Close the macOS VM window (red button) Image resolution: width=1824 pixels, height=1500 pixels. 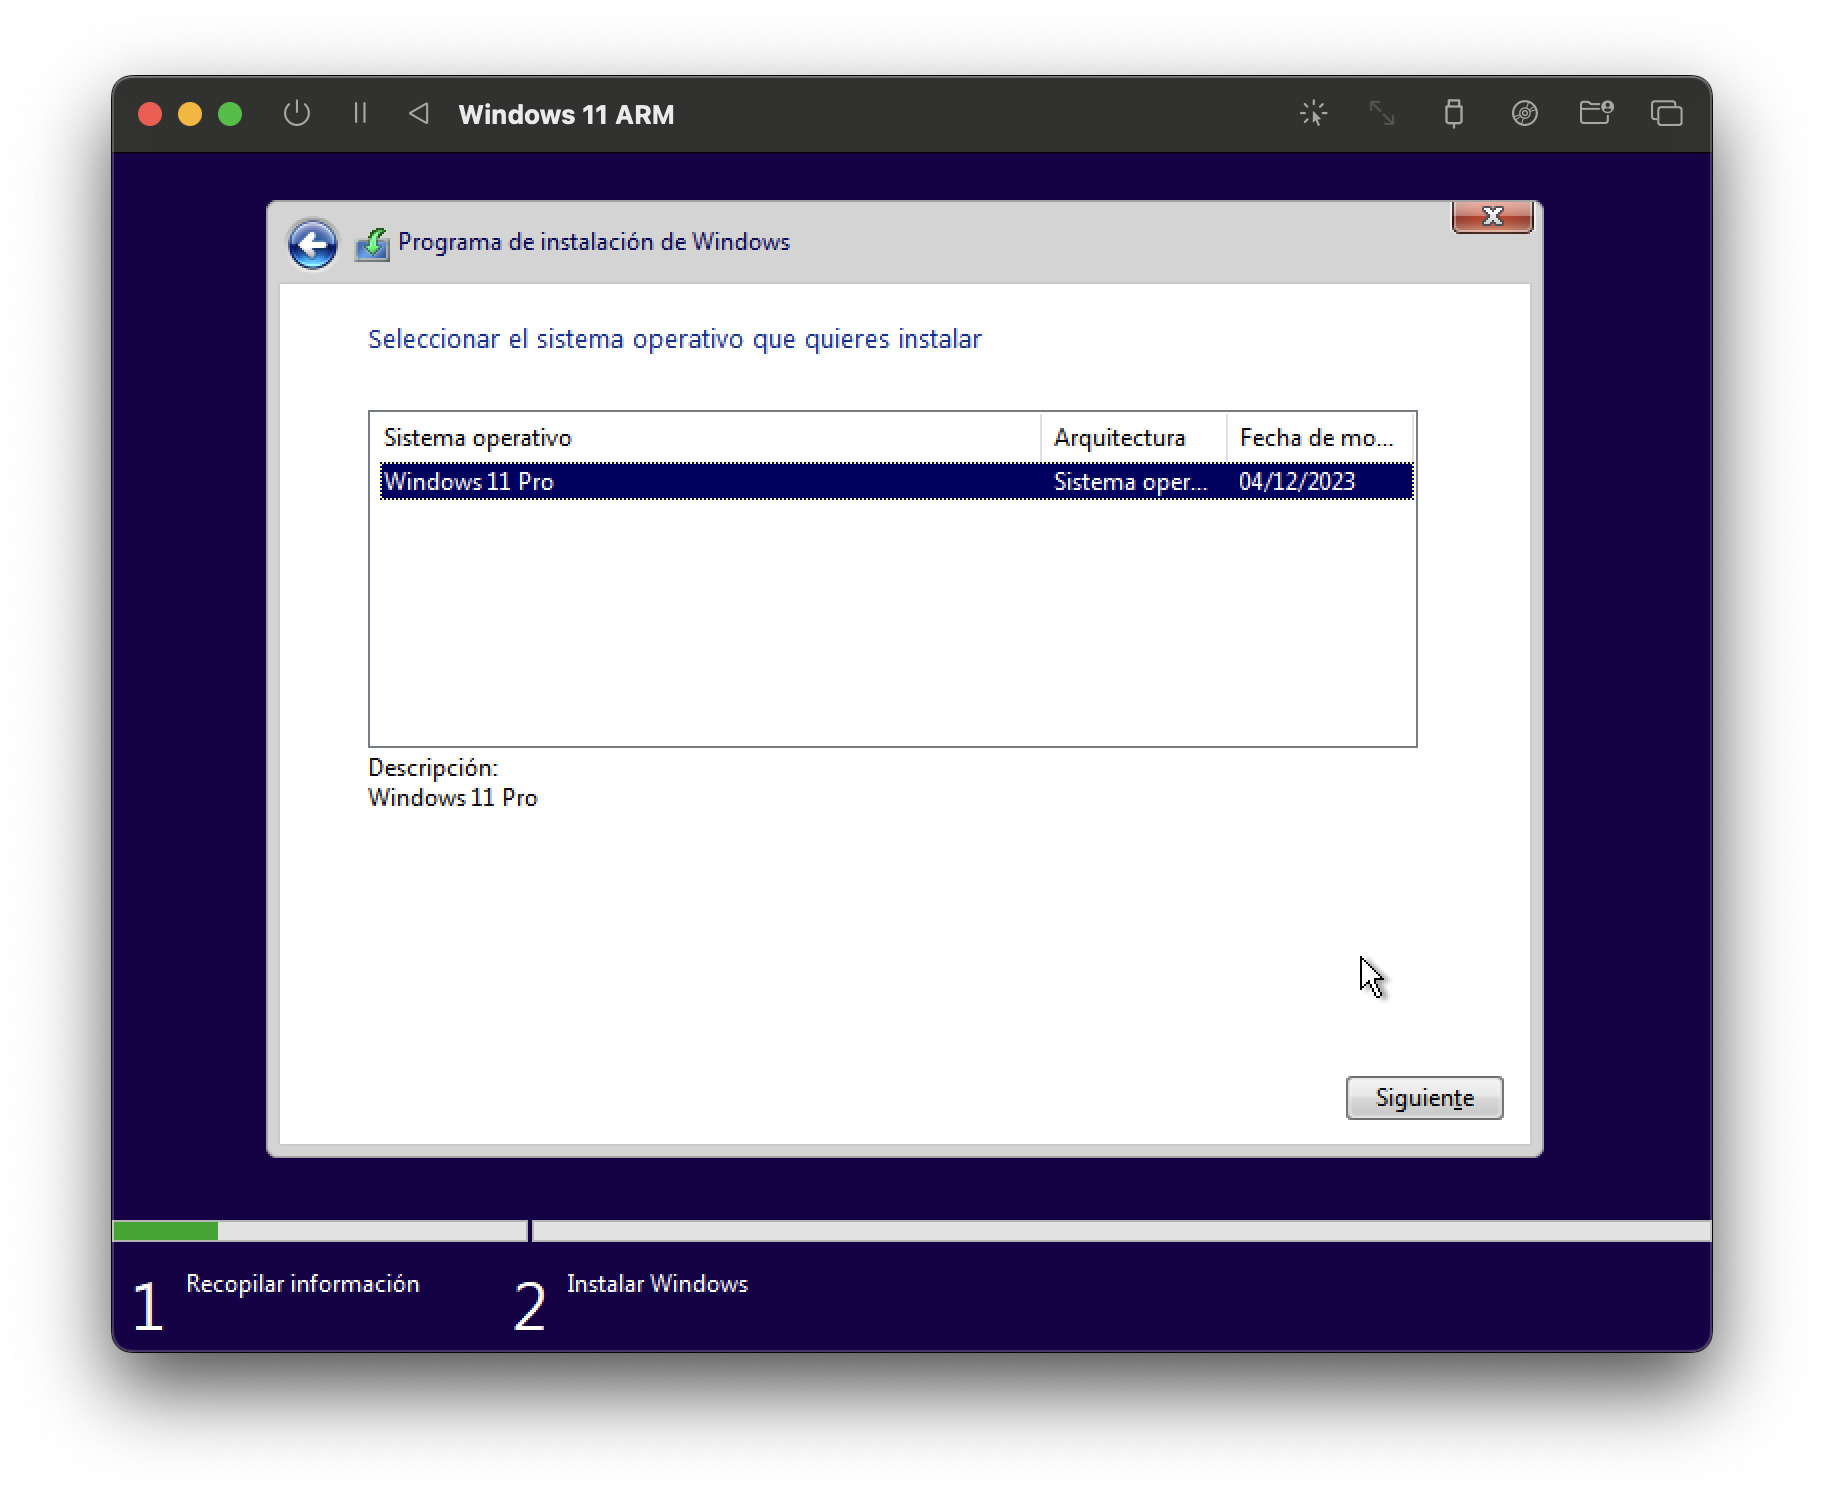pos(150,114)
